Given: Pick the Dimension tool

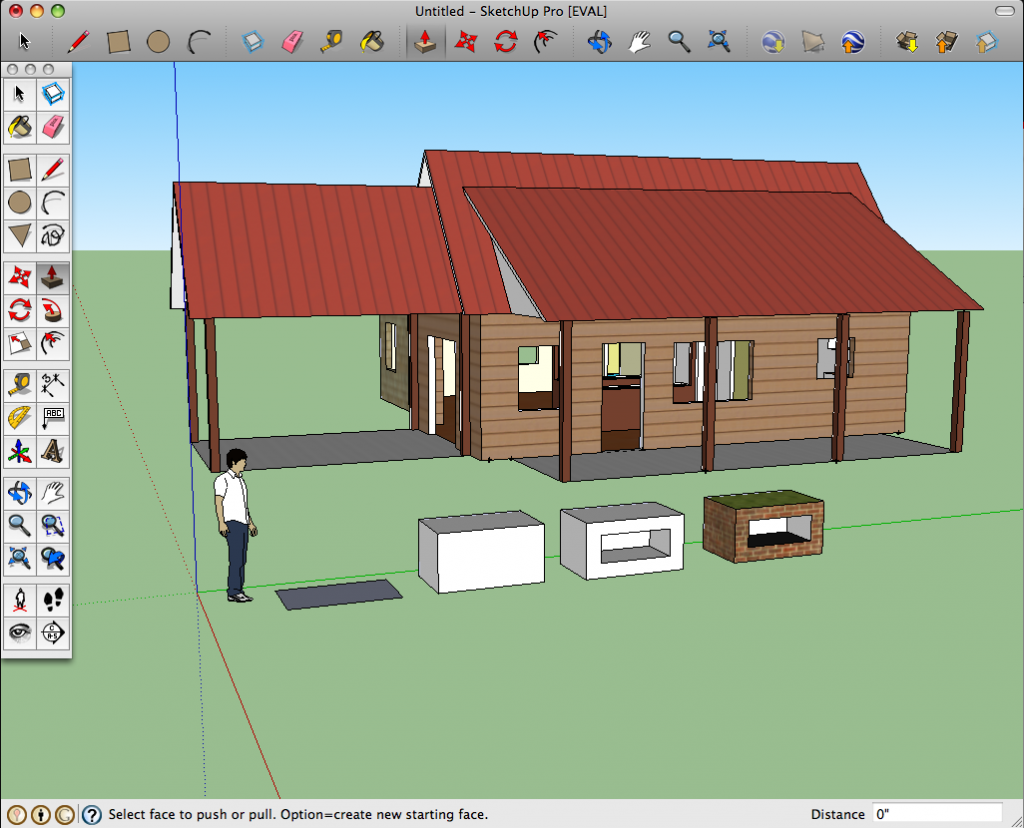Looking at the screenshot, I should (53, 383).
